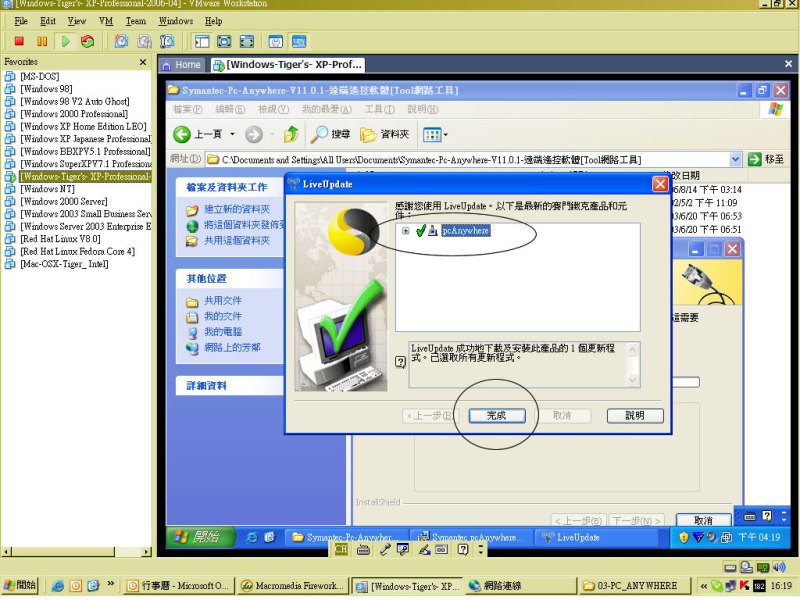Click description box scroll down arrow
800x600 pixels.
(633, 379)
